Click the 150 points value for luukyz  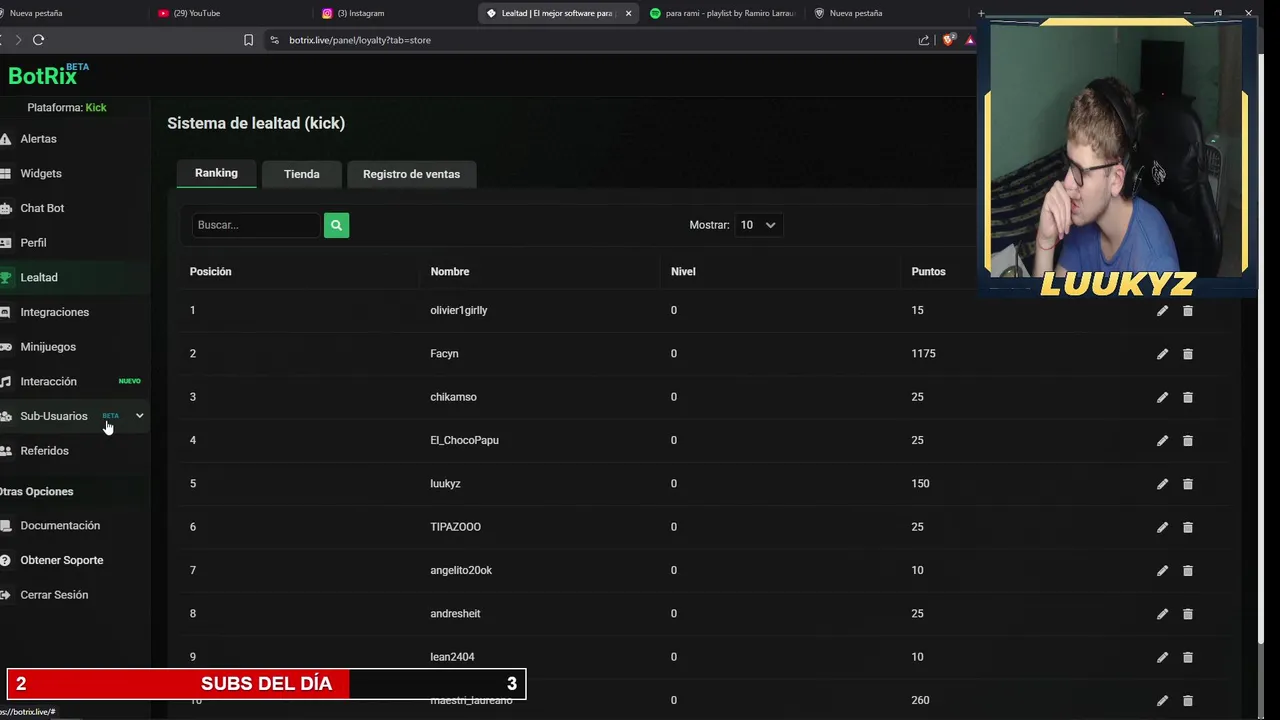click(920, 484)
